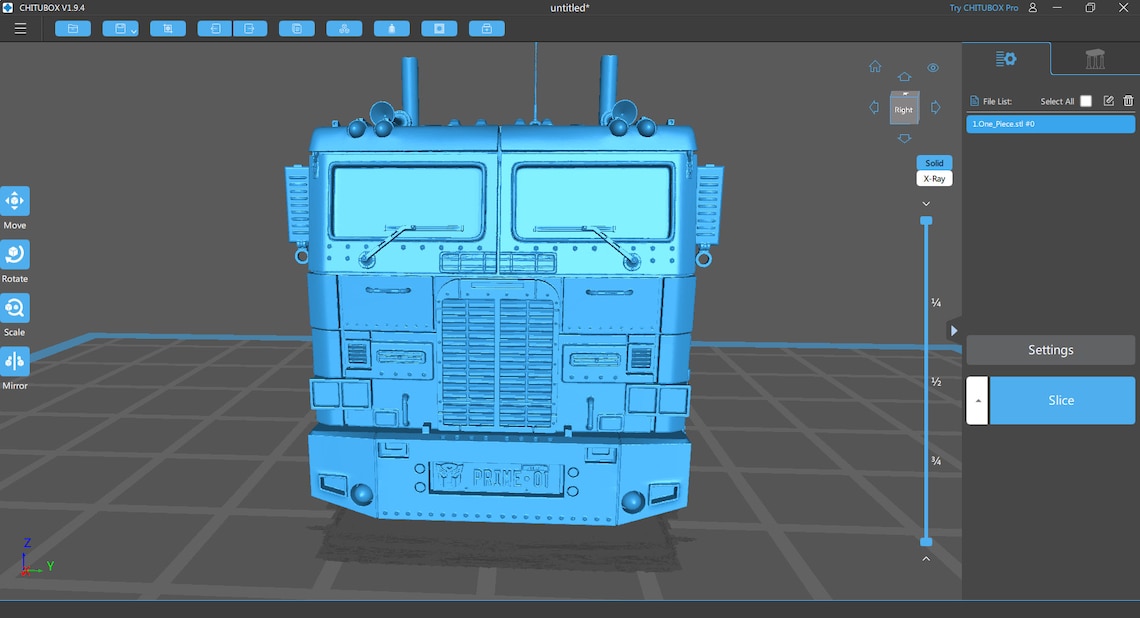Click the Slice button
This screenshot has height=618, width=1140.
[1063, 400]
